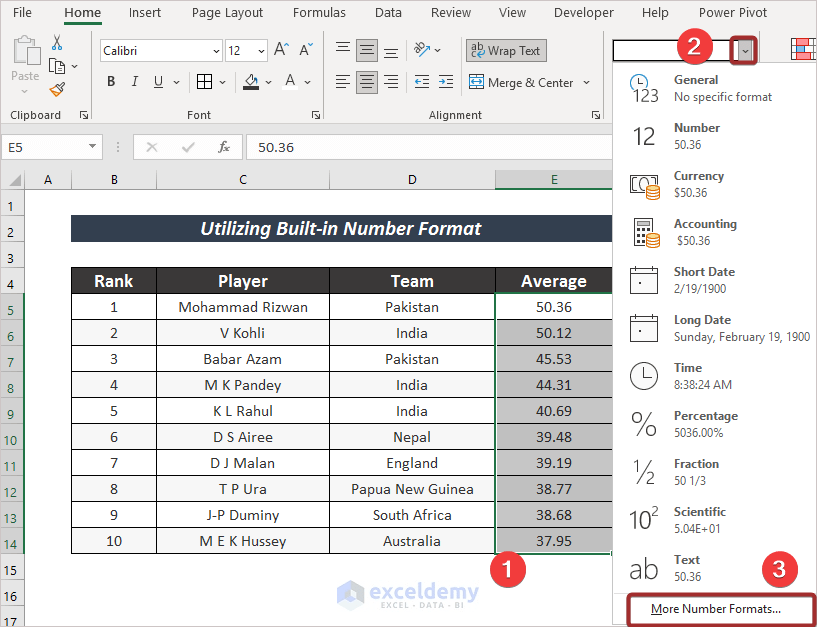Open the font name dropdown

pos(218,50)
